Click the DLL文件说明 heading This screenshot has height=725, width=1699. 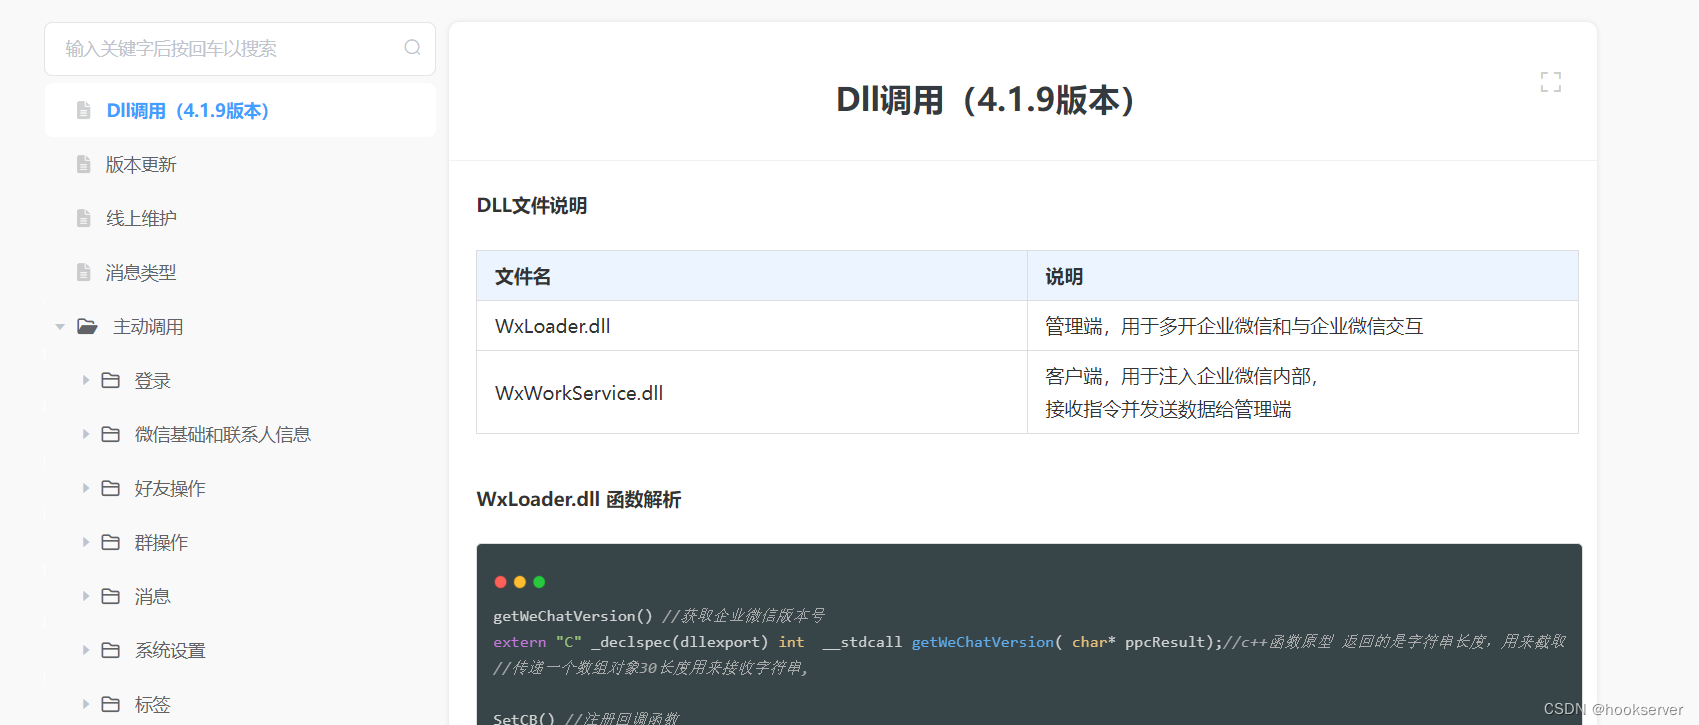(532, 205)
